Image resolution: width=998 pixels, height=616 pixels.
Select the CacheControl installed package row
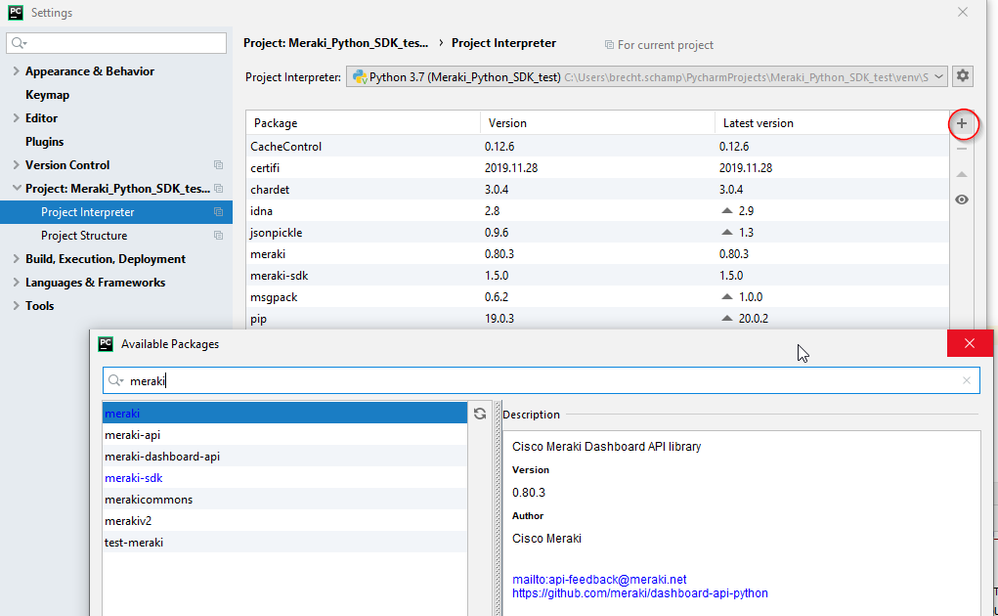pyautogui.click(x=597, y=146)
